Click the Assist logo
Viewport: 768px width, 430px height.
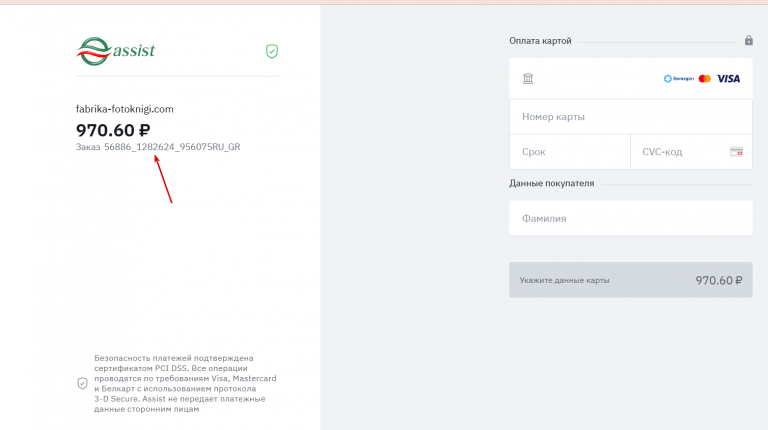pyautogui.click(x=116, y=49)
